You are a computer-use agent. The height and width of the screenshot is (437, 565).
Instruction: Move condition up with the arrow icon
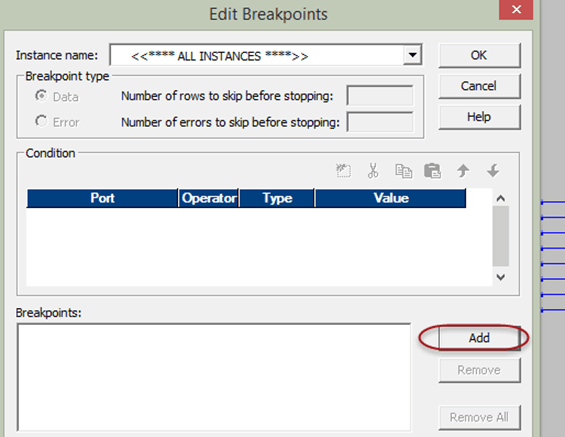pos(463,170)
